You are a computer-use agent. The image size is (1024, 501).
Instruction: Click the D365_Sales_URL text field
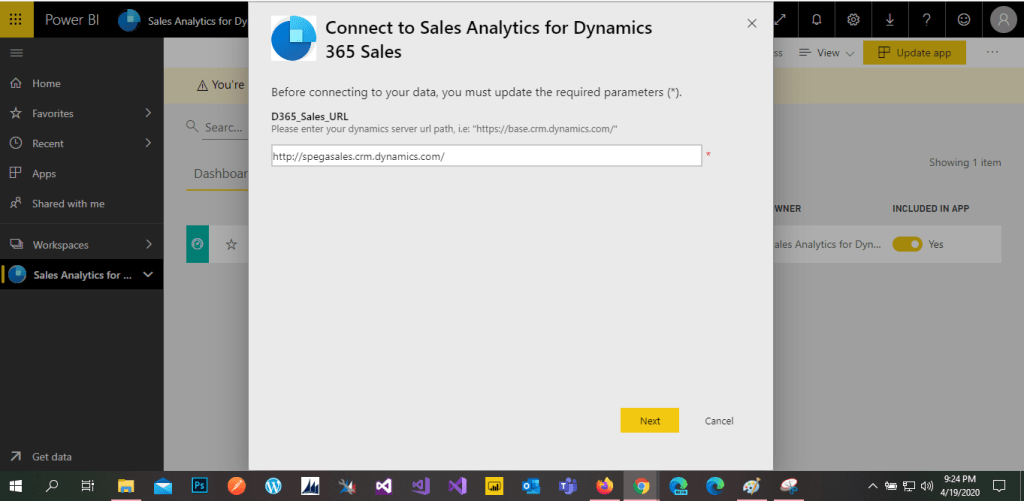486,156
